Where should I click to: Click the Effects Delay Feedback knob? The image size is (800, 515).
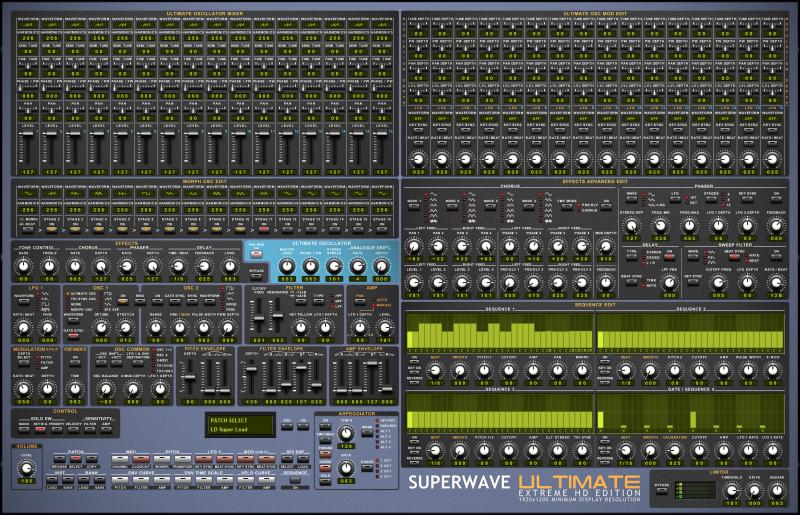pyautogui.click(x=204, y=266)
